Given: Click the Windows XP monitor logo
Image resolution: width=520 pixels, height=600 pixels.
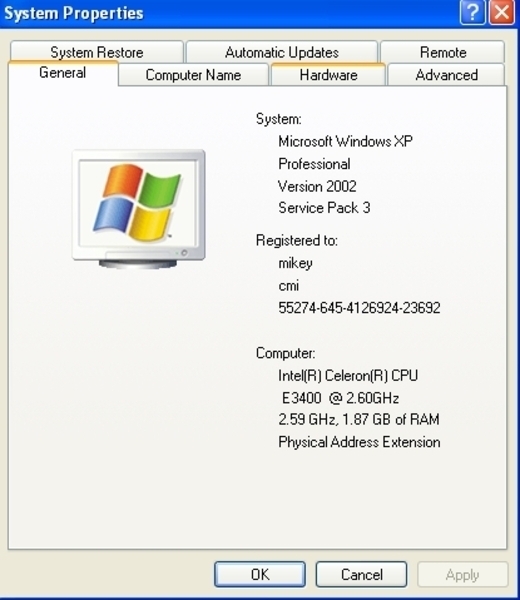Looking at the screenshot, I should (x=139, y=209).
